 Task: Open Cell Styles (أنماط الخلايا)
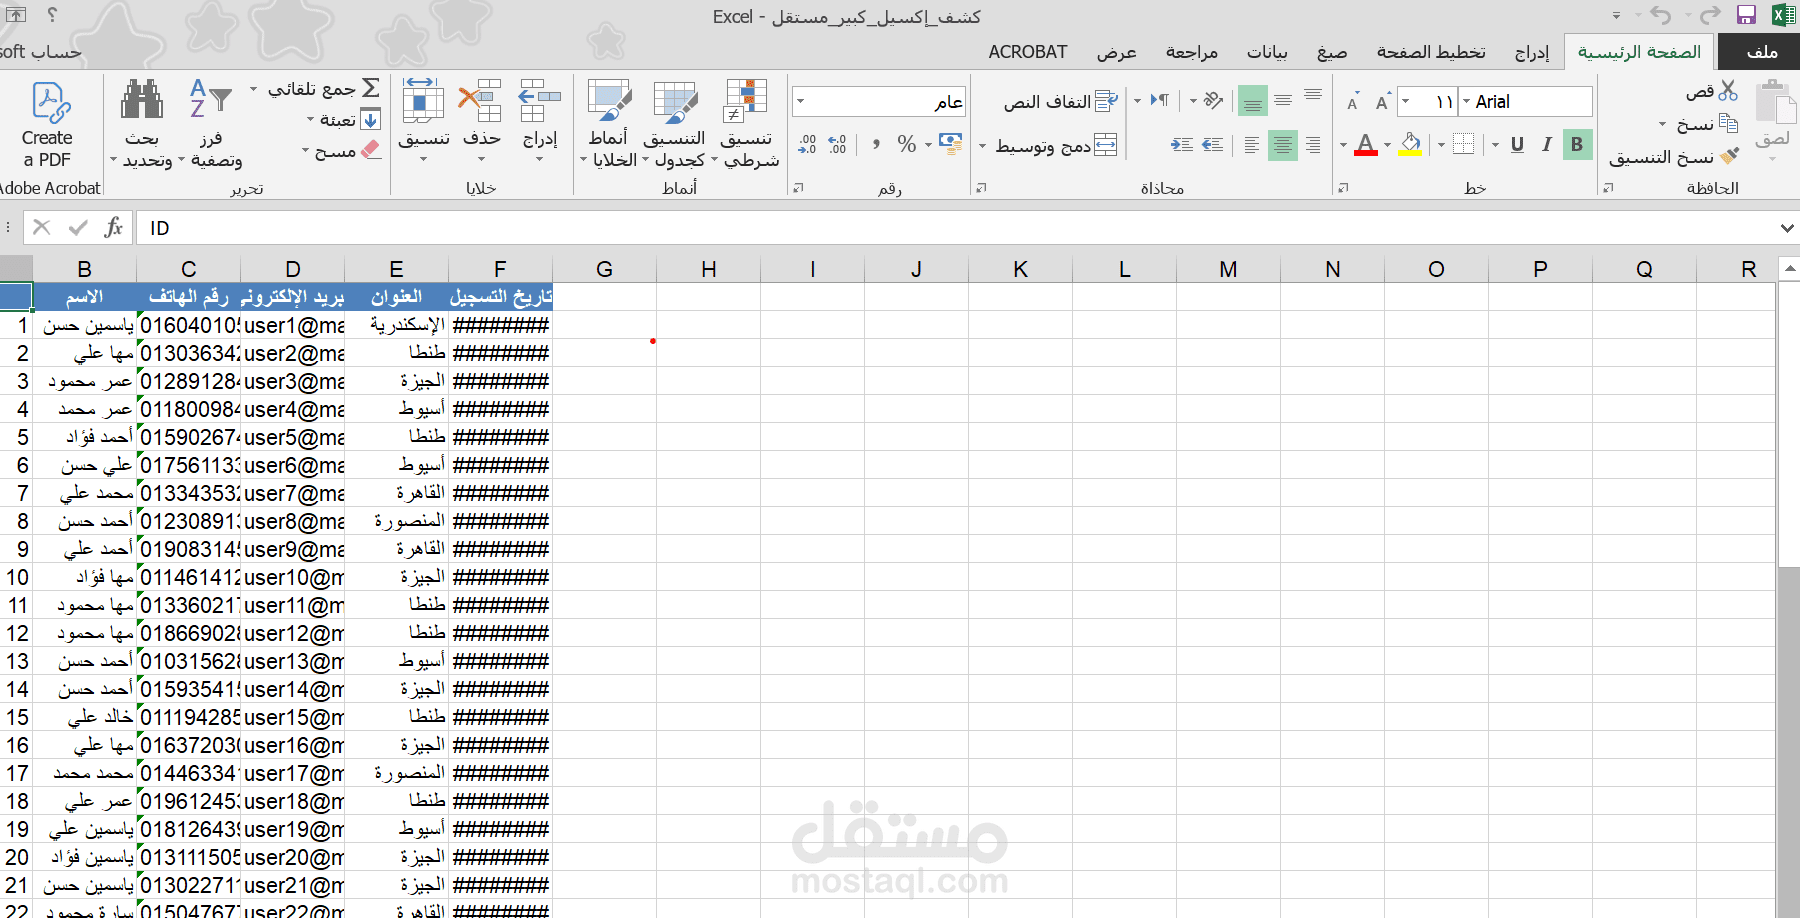pyautogui.click(x=609, y=123)
